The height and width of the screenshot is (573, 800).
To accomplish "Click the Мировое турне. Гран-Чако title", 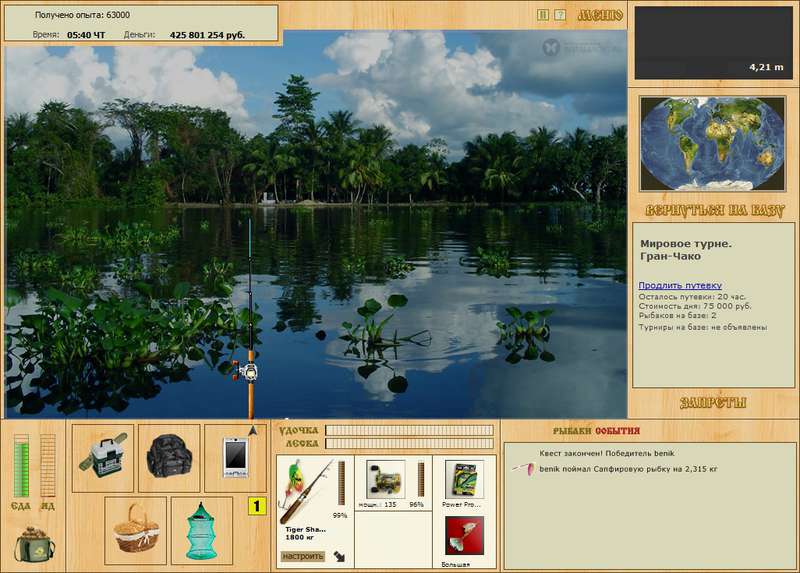I will click(686, 250).
